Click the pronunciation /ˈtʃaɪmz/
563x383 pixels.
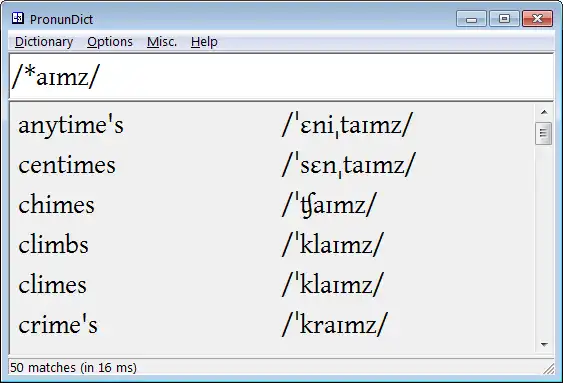[329, 205]
